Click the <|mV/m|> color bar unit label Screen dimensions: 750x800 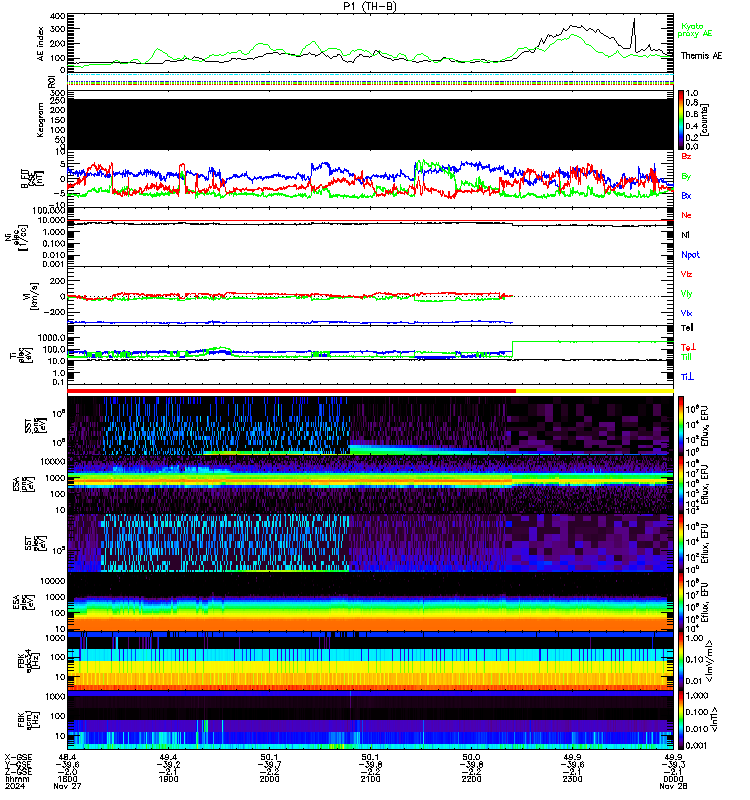(710, 661)
